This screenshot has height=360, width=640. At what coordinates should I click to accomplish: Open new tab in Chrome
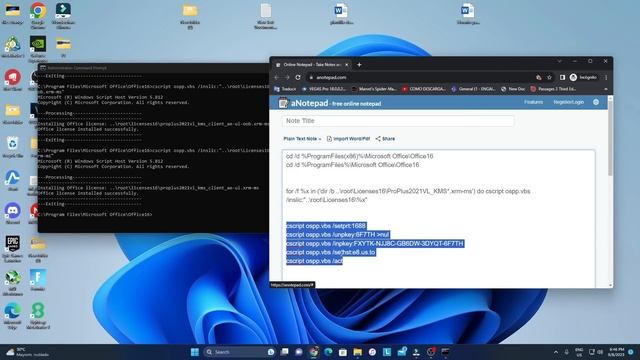pos(359,64)
